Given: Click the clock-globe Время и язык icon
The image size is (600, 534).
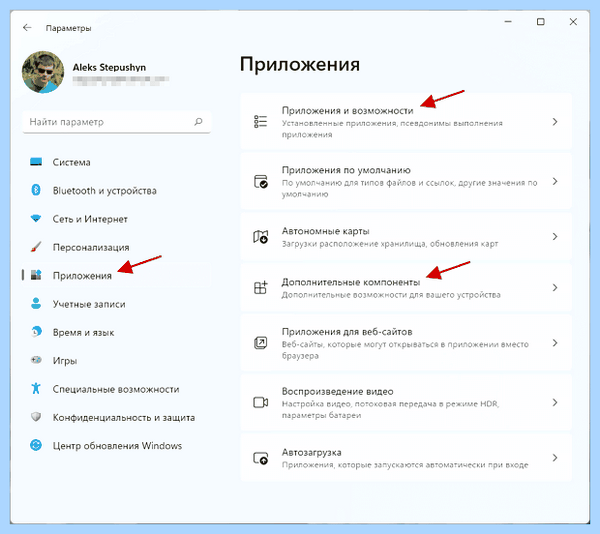Looking at the screenshot, I should [x=36, y=332].
